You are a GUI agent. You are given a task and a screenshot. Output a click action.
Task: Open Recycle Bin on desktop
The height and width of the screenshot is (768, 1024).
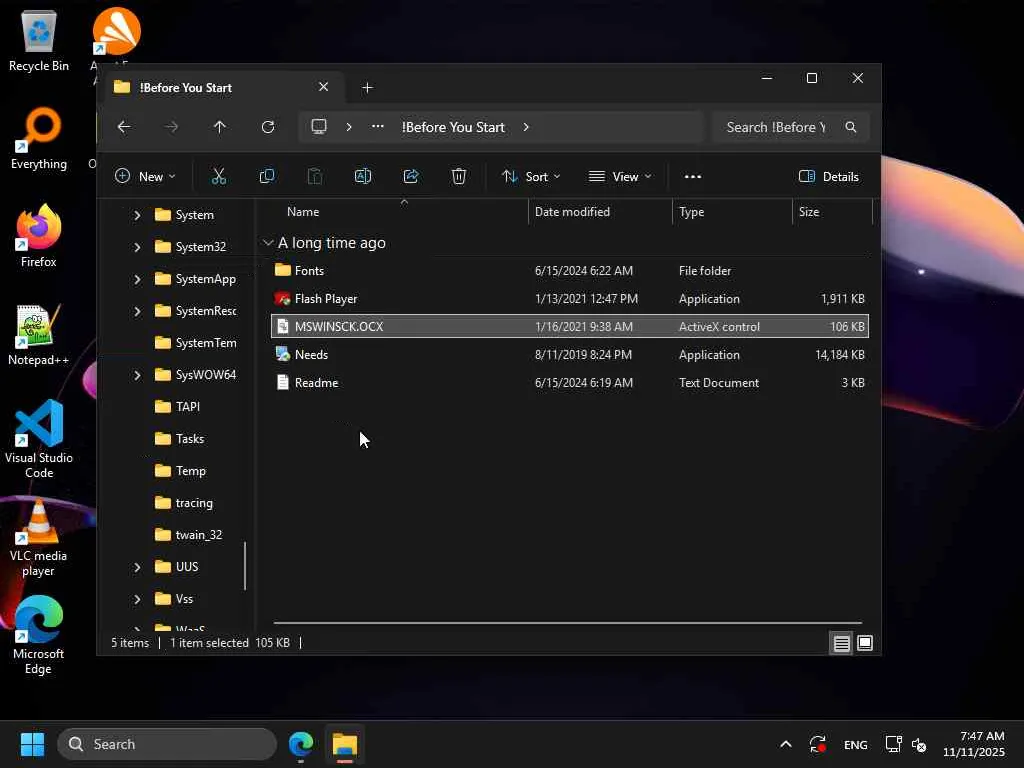click(x=39, y=41)
